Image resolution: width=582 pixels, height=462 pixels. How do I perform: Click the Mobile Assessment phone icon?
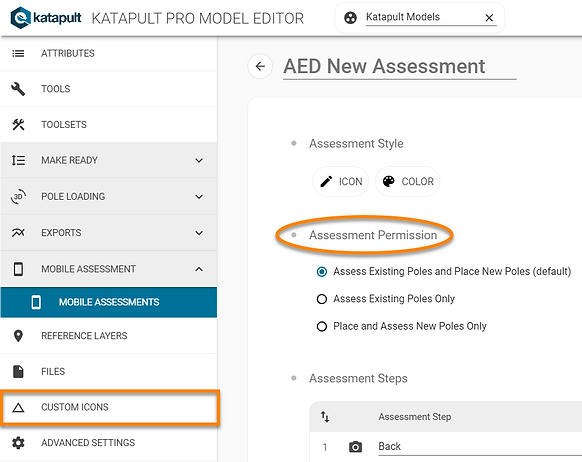[x=18, y=269]
